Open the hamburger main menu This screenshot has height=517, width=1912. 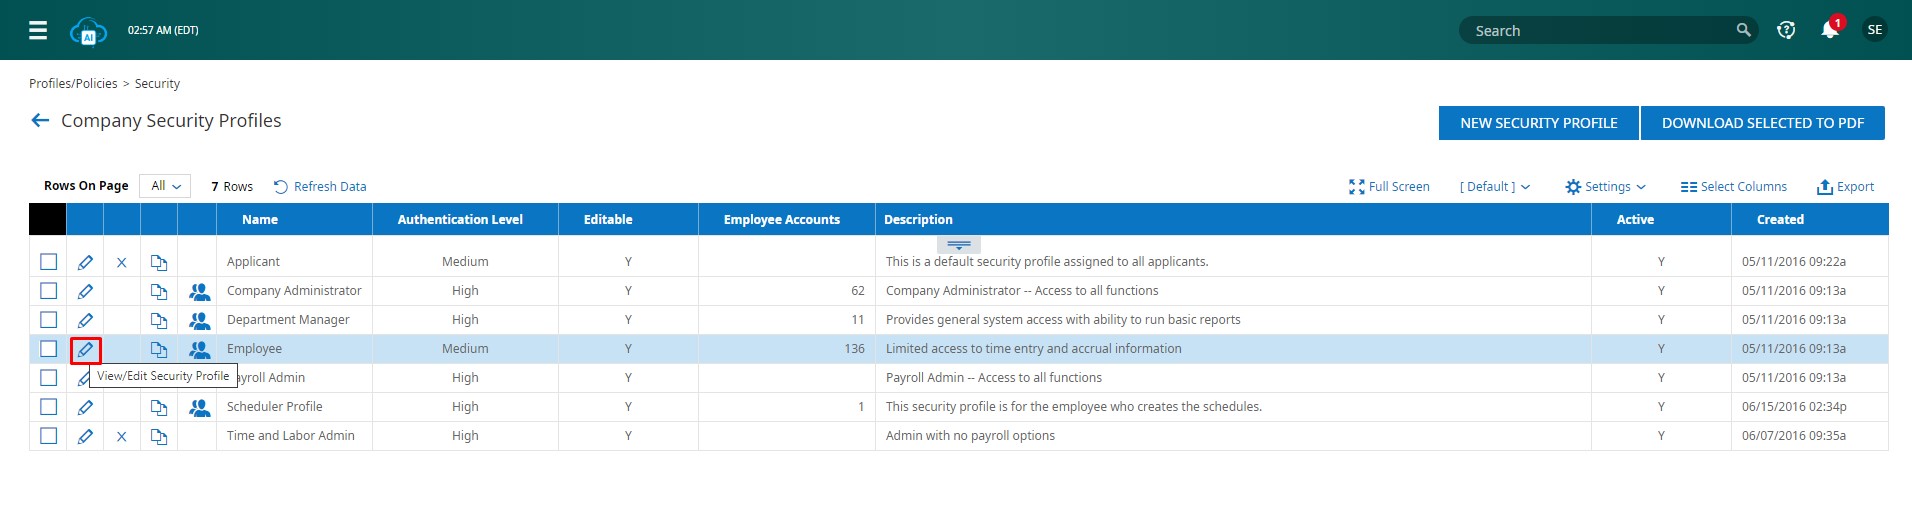coord(38,30)
